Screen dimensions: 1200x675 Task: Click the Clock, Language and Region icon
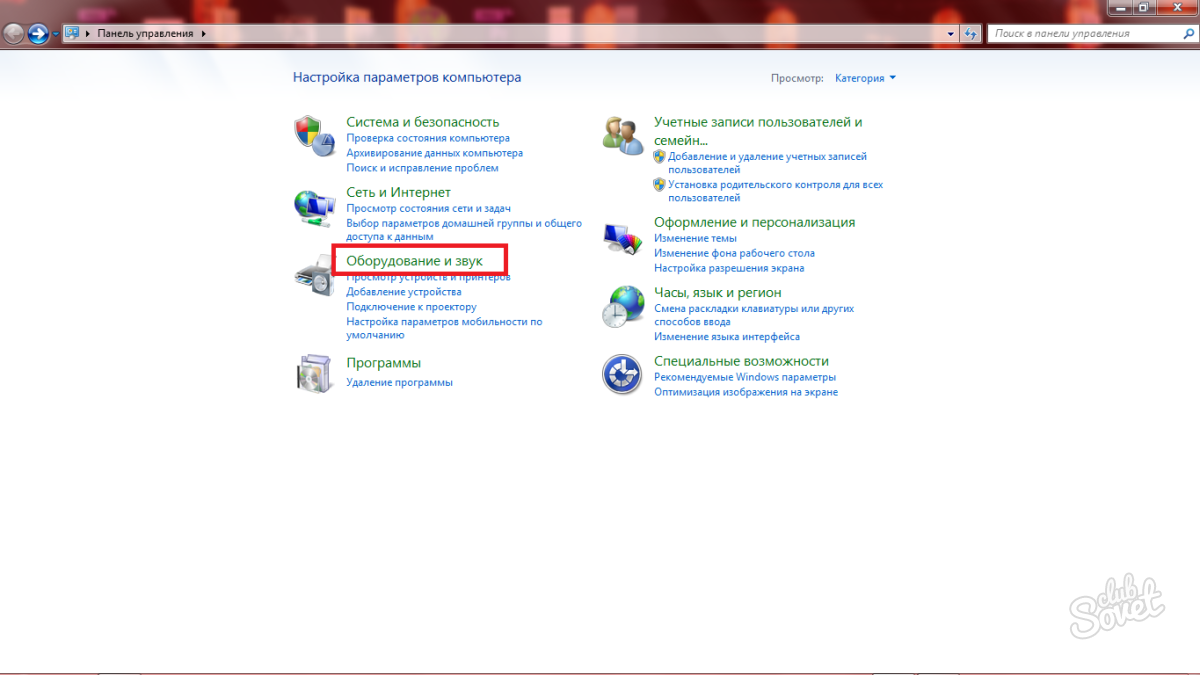tap(622, 307)
